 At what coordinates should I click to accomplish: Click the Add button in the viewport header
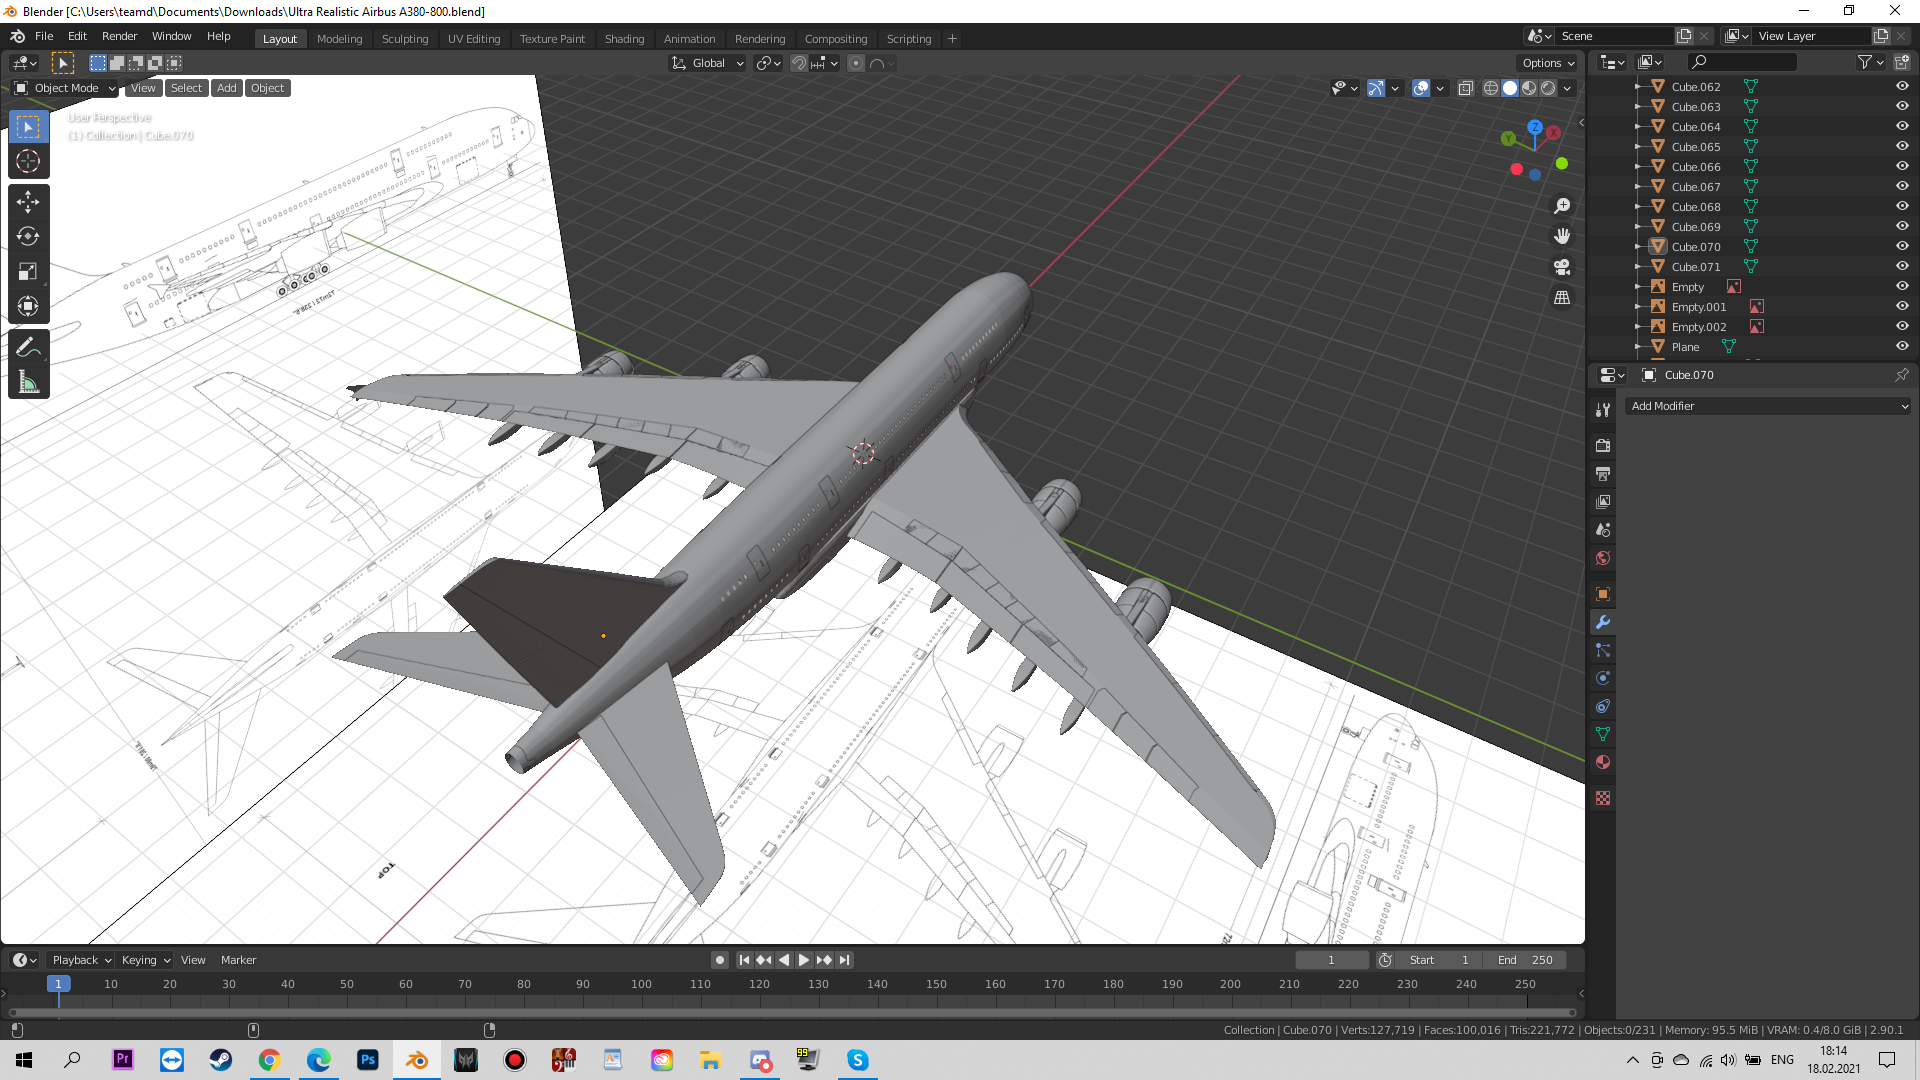click(226, 88)
